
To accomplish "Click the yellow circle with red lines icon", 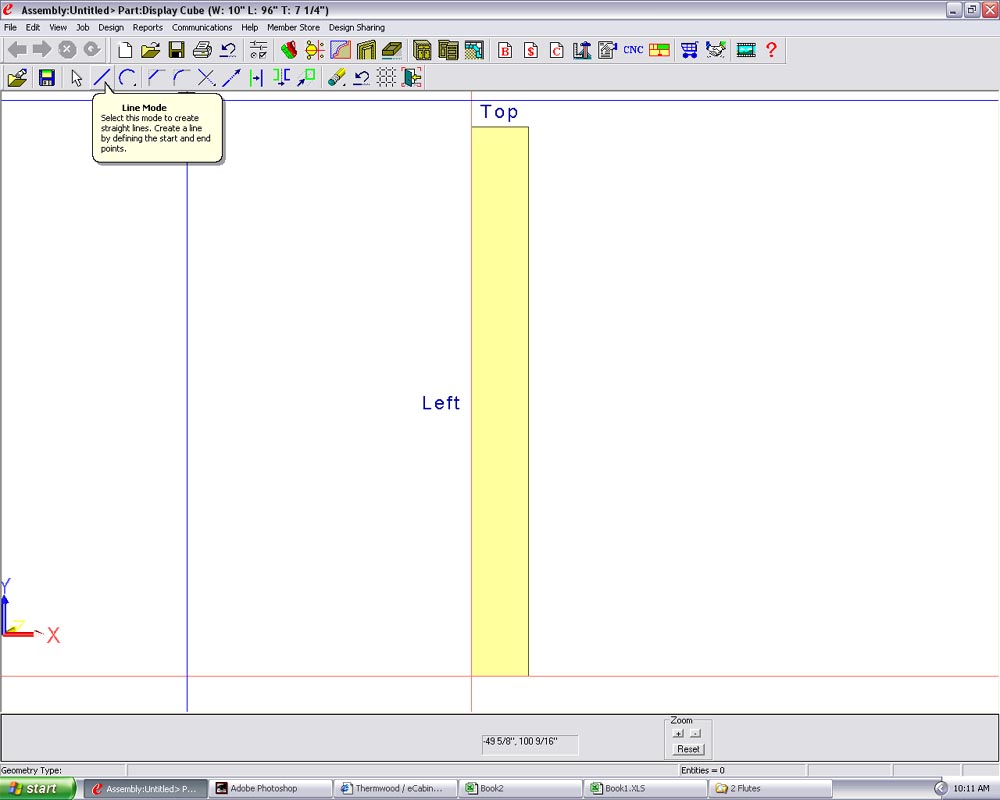I will 314,50.
